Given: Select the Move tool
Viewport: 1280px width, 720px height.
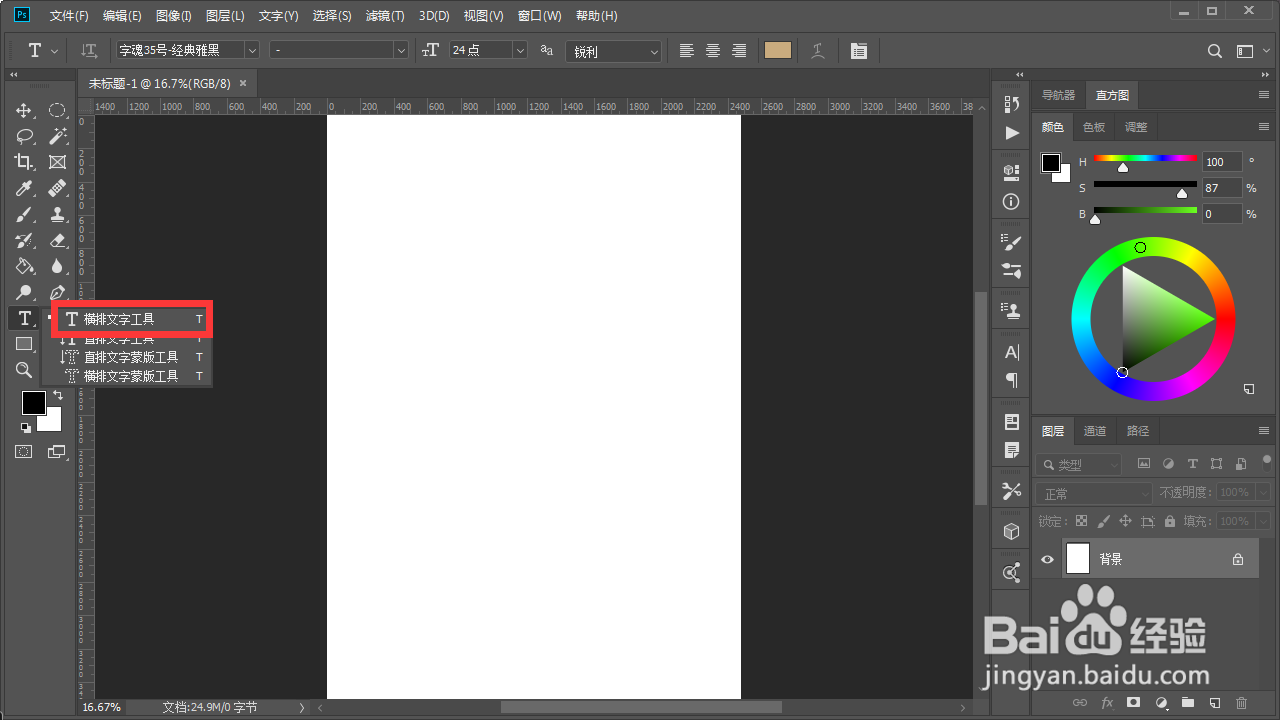Looking at the screenshot, I should (24, 110).
